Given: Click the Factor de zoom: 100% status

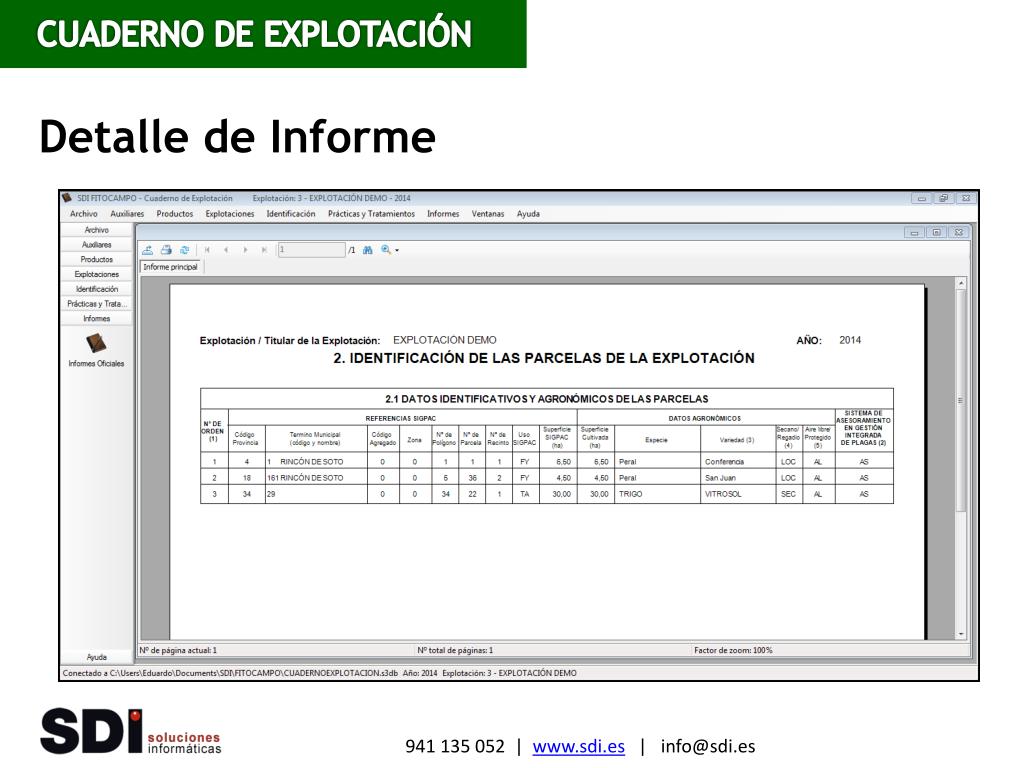Looking at the screenshot, I should point(733,650).
